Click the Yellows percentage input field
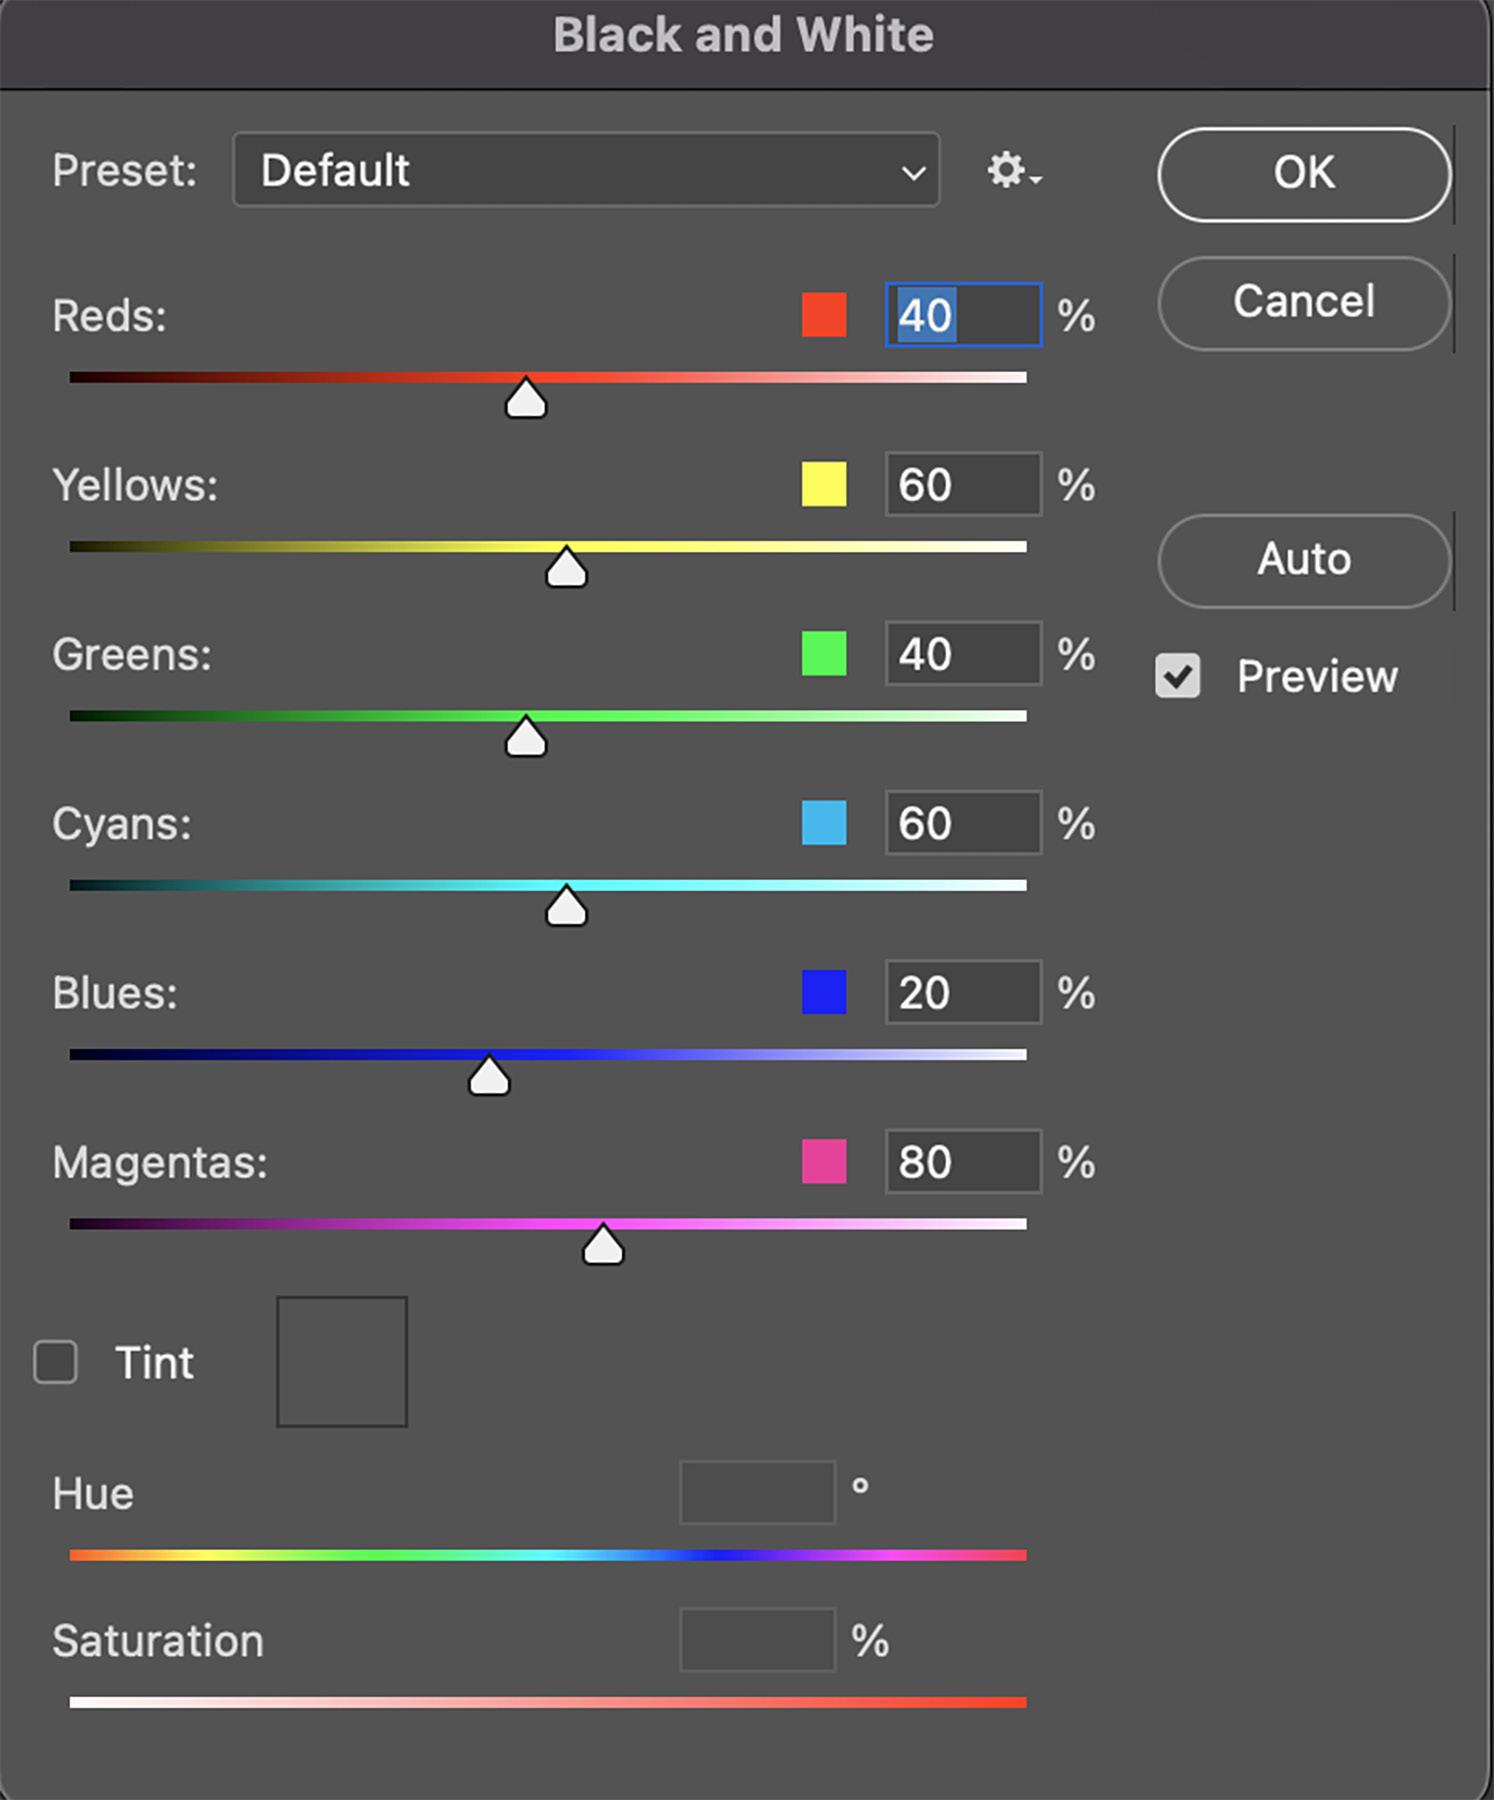The height and width of the screenshot is (1800, 1494). [x=962, y=485]
